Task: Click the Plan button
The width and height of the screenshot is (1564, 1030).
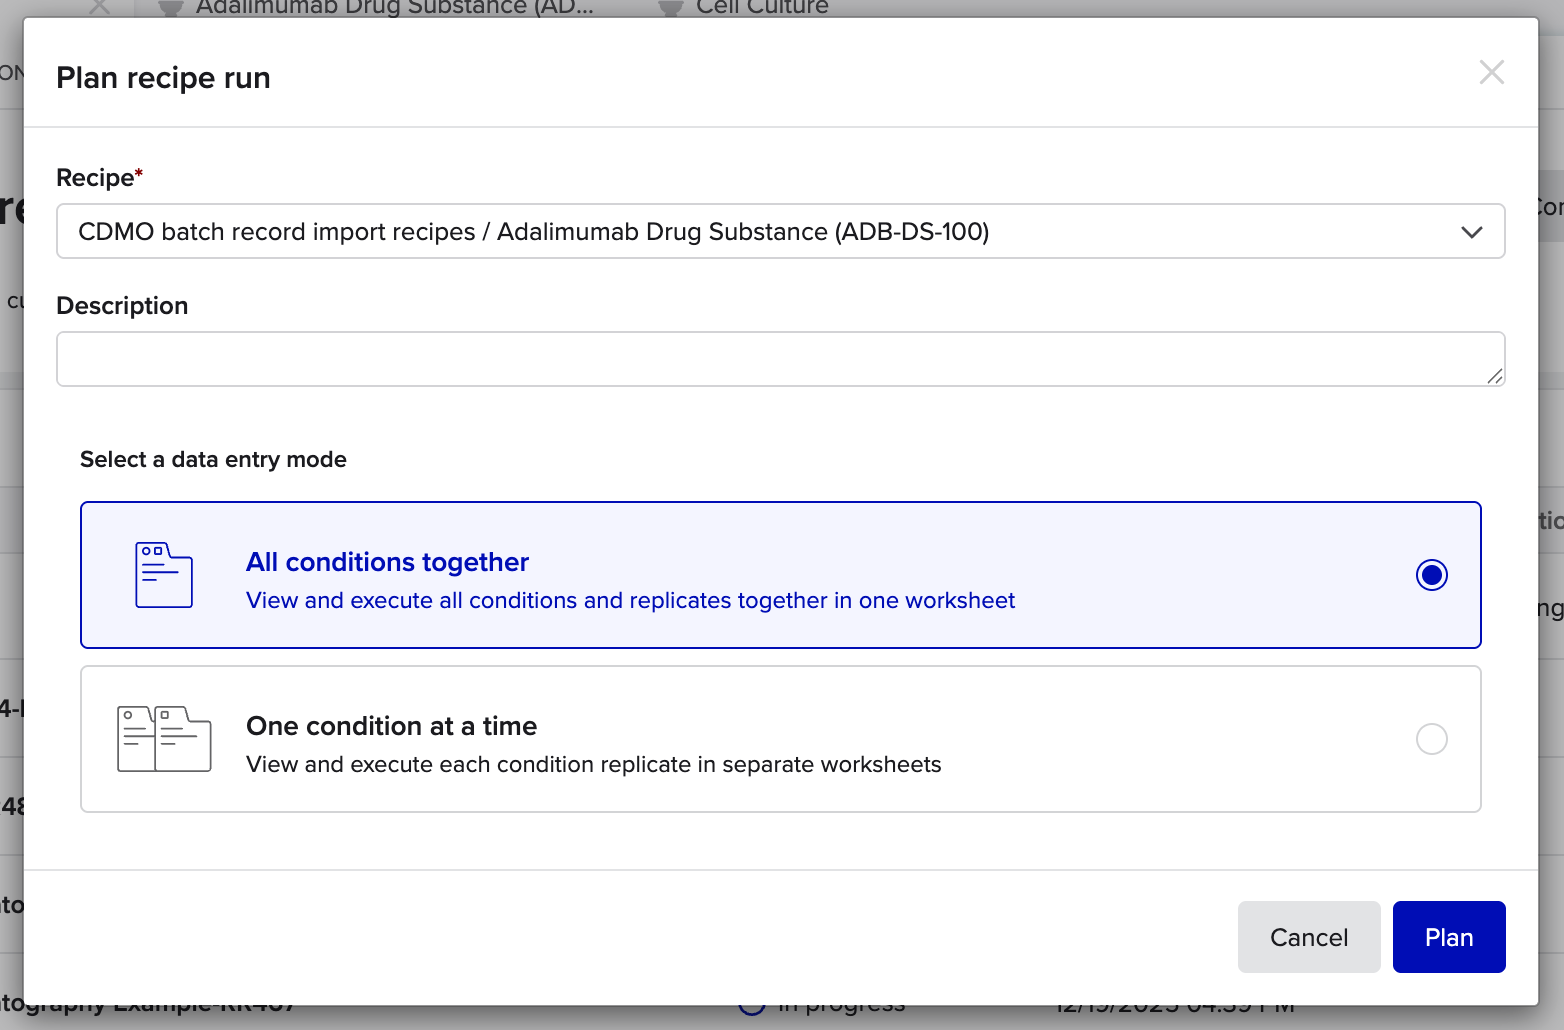Action: pos(1448,937)
